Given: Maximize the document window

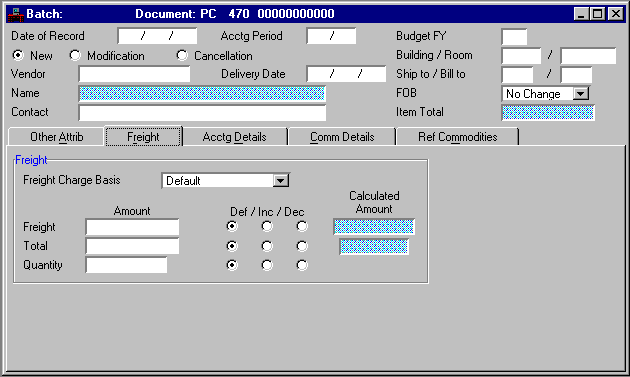Looking at the screenshot, I should 597,14.
